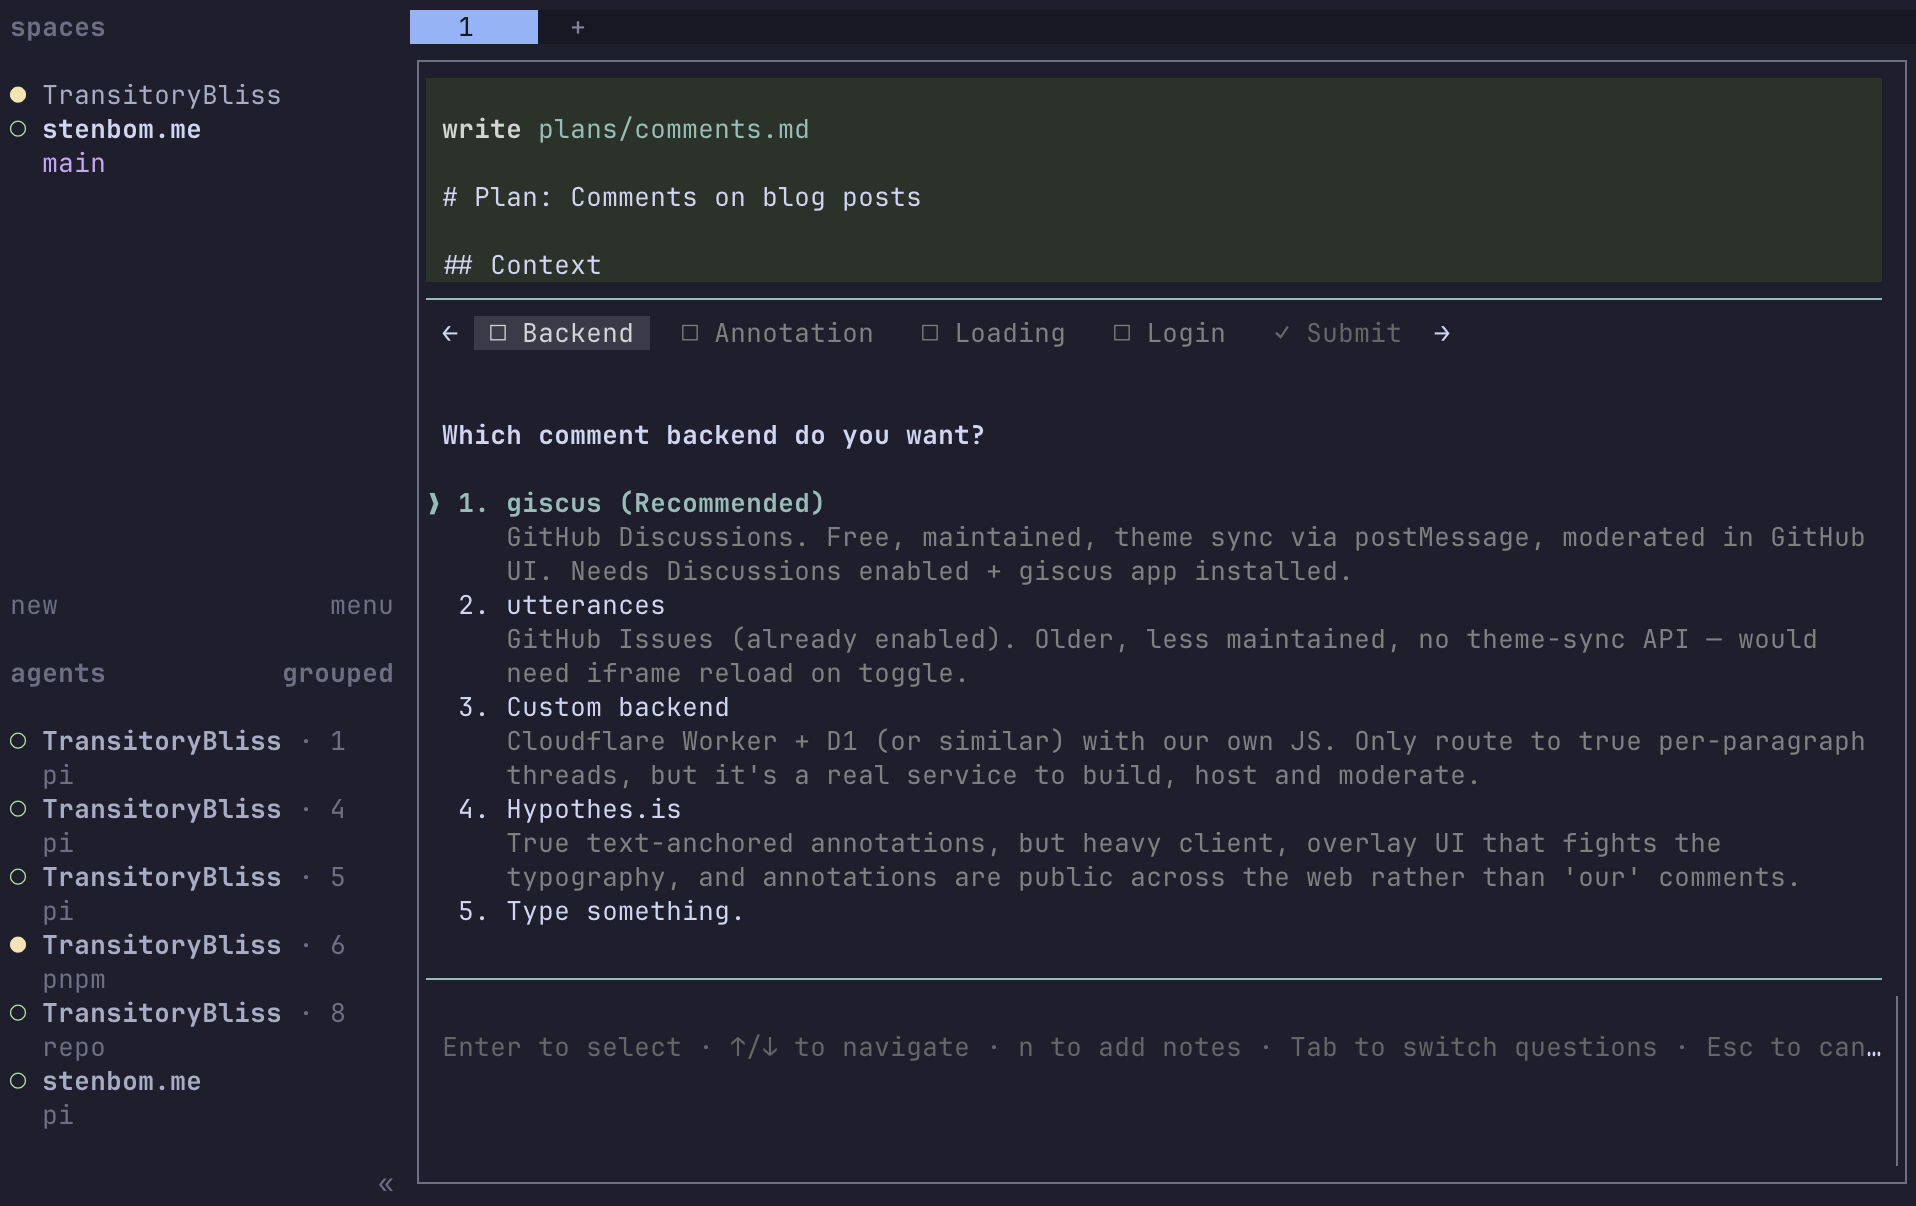Click the utterances description about GitHub Issues
1916x1206 pixels.
tap(1162, 657)
